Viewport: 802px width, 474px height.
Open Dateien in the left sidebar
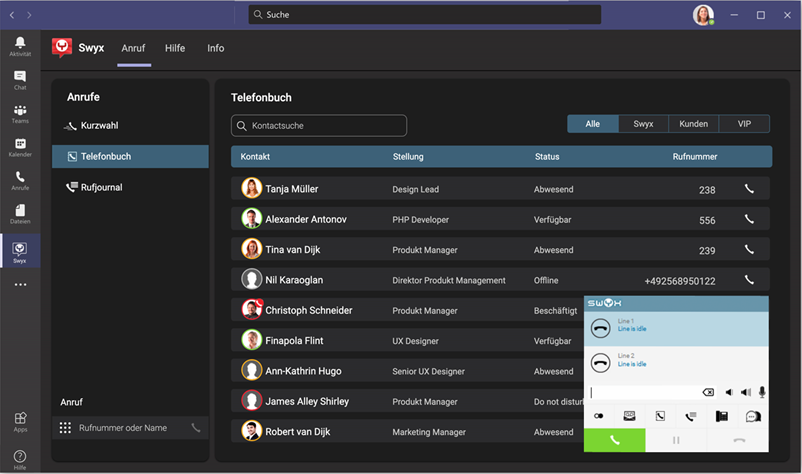click(x=20, y=214)
